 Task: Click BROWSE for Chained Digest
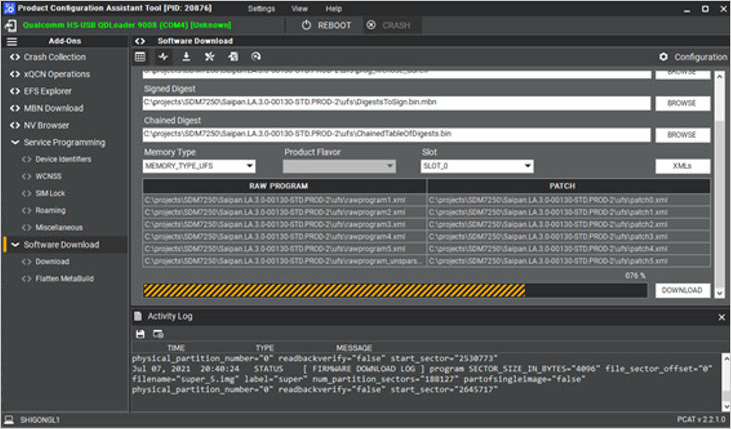(683, 135)
